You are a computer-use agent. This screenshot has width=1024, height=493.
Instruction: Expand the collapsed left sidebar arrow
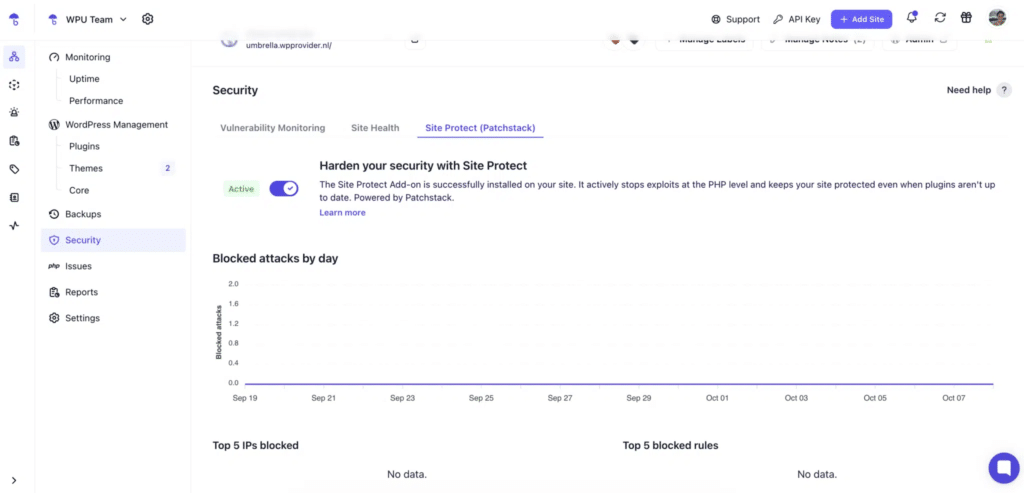pyautogui.click(x=14, y=480)
